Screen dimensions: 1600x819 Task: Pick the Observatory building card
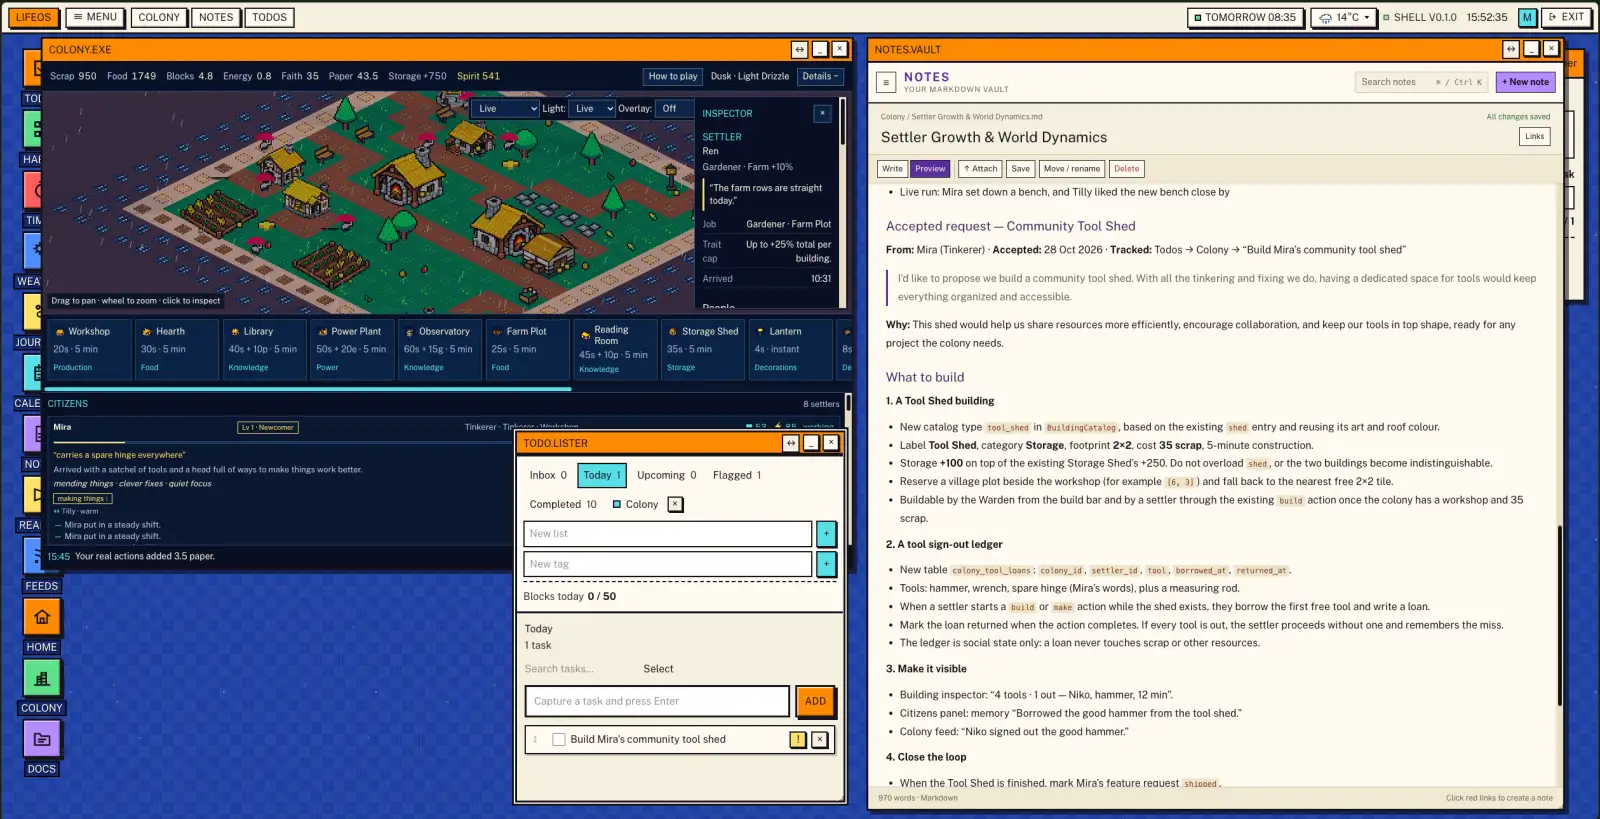[x=440, y=349]
